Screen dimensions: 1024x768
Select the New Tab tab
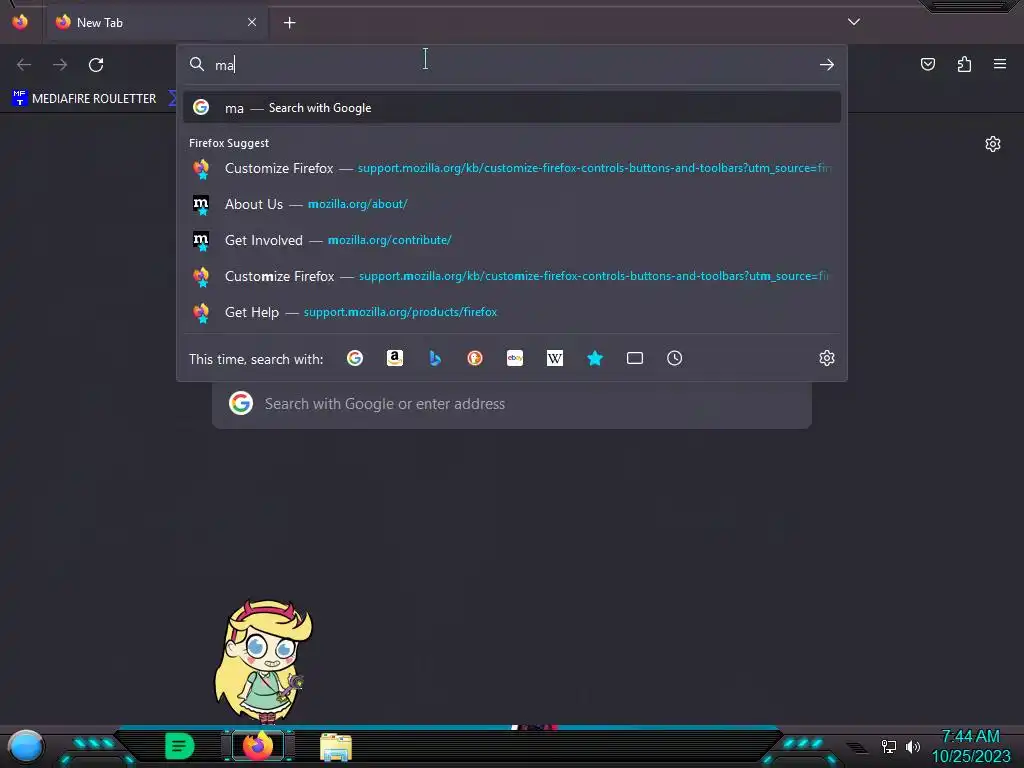pyautogui.click(x=157, y=23)
